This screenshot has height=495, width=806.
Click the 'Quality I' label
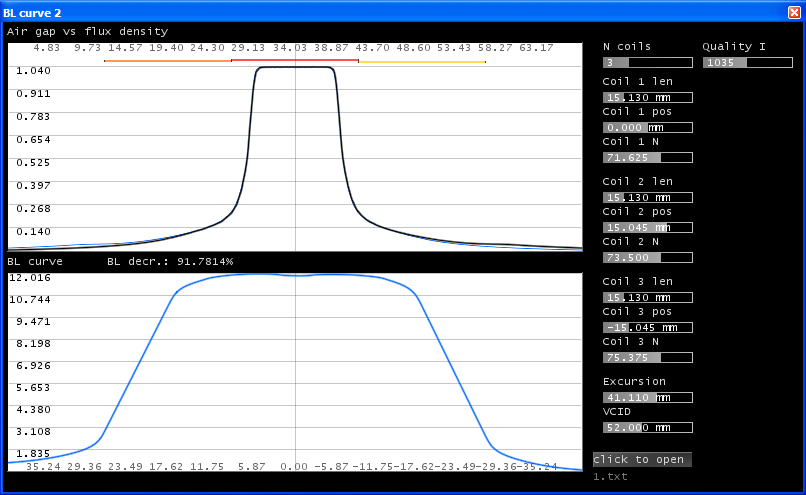734,47
